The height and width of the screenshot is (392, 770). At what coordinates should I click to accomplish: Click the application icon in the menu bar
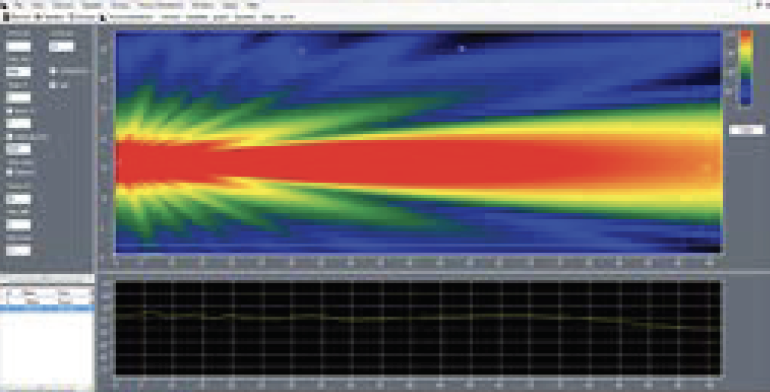point(5,6)
